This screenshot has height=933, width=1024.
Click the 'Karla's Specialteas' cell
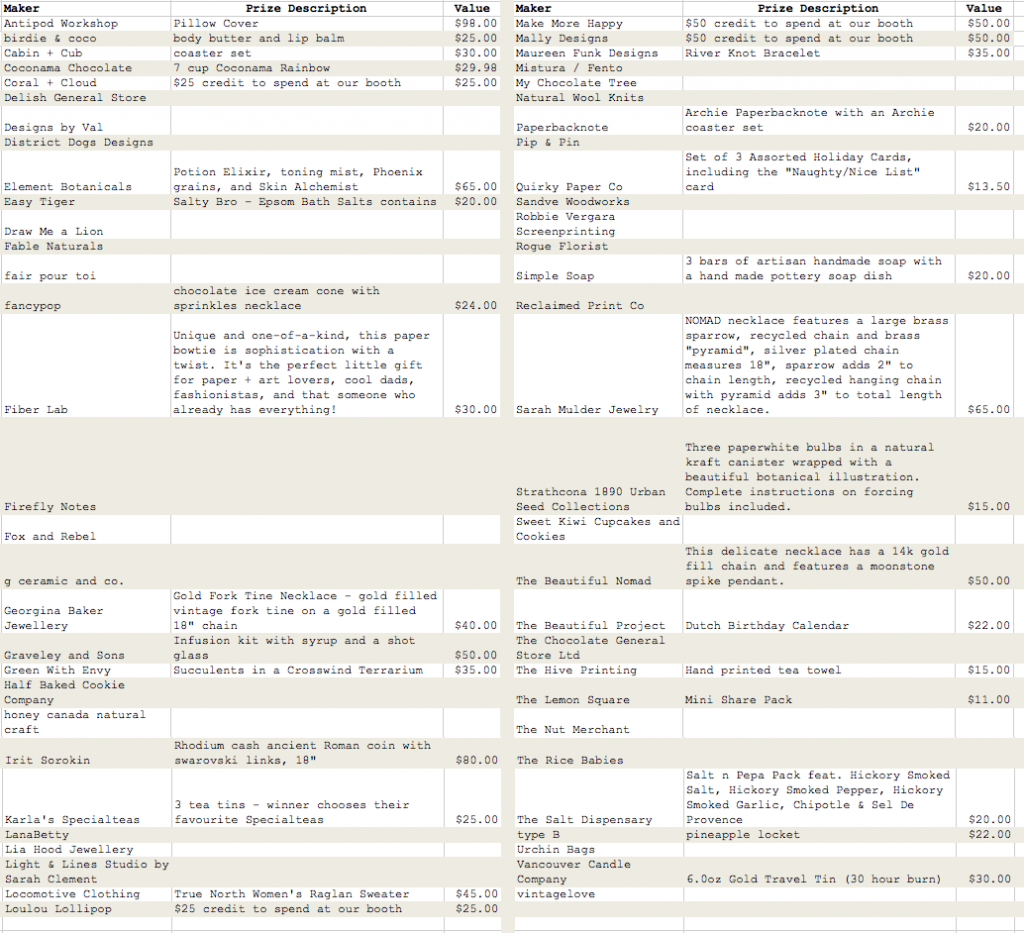tap(86, 798)
